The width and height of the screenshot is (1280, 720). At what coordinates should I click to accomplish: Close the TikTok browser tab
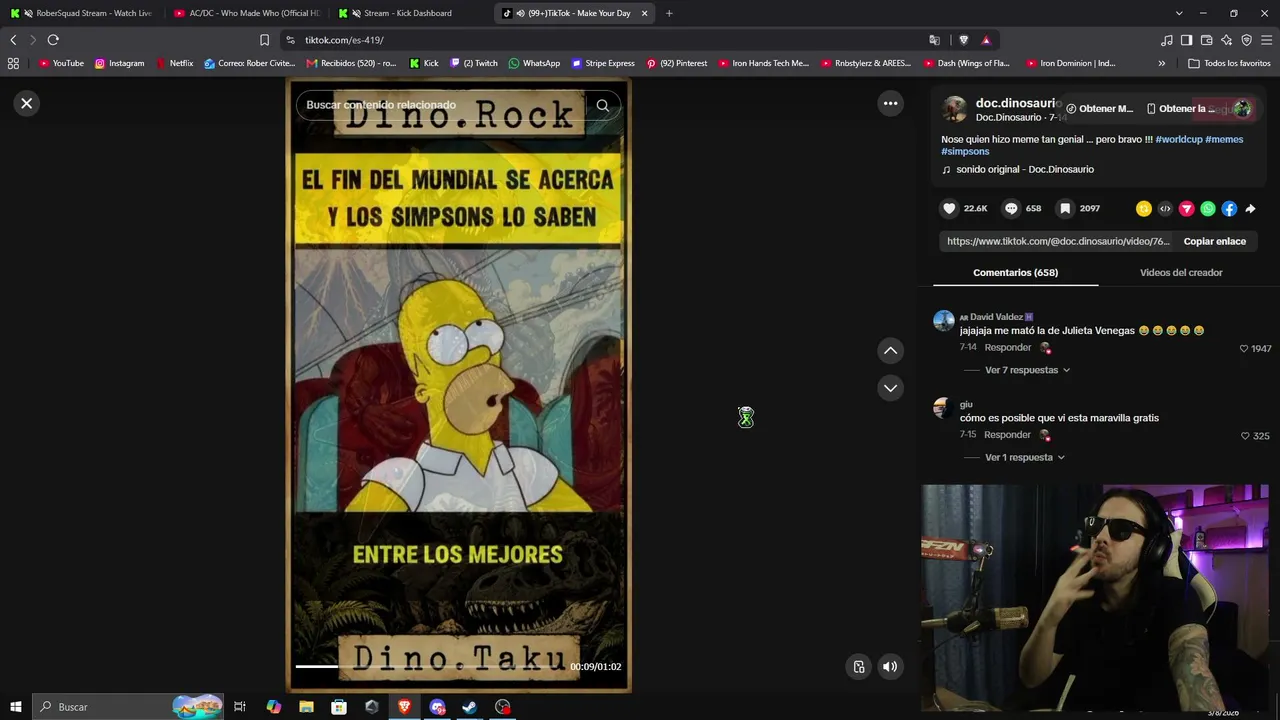(644, 13)
